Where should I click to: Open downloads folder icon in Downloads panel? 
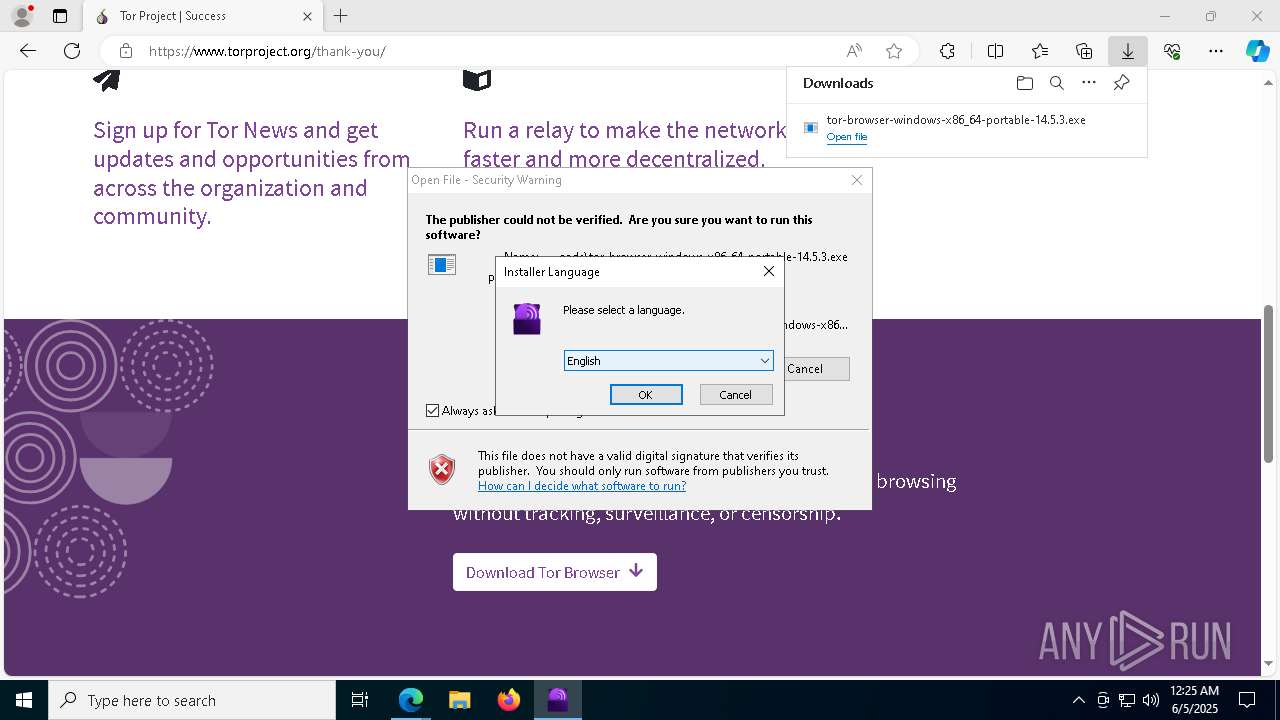[x=1024, y=83]
